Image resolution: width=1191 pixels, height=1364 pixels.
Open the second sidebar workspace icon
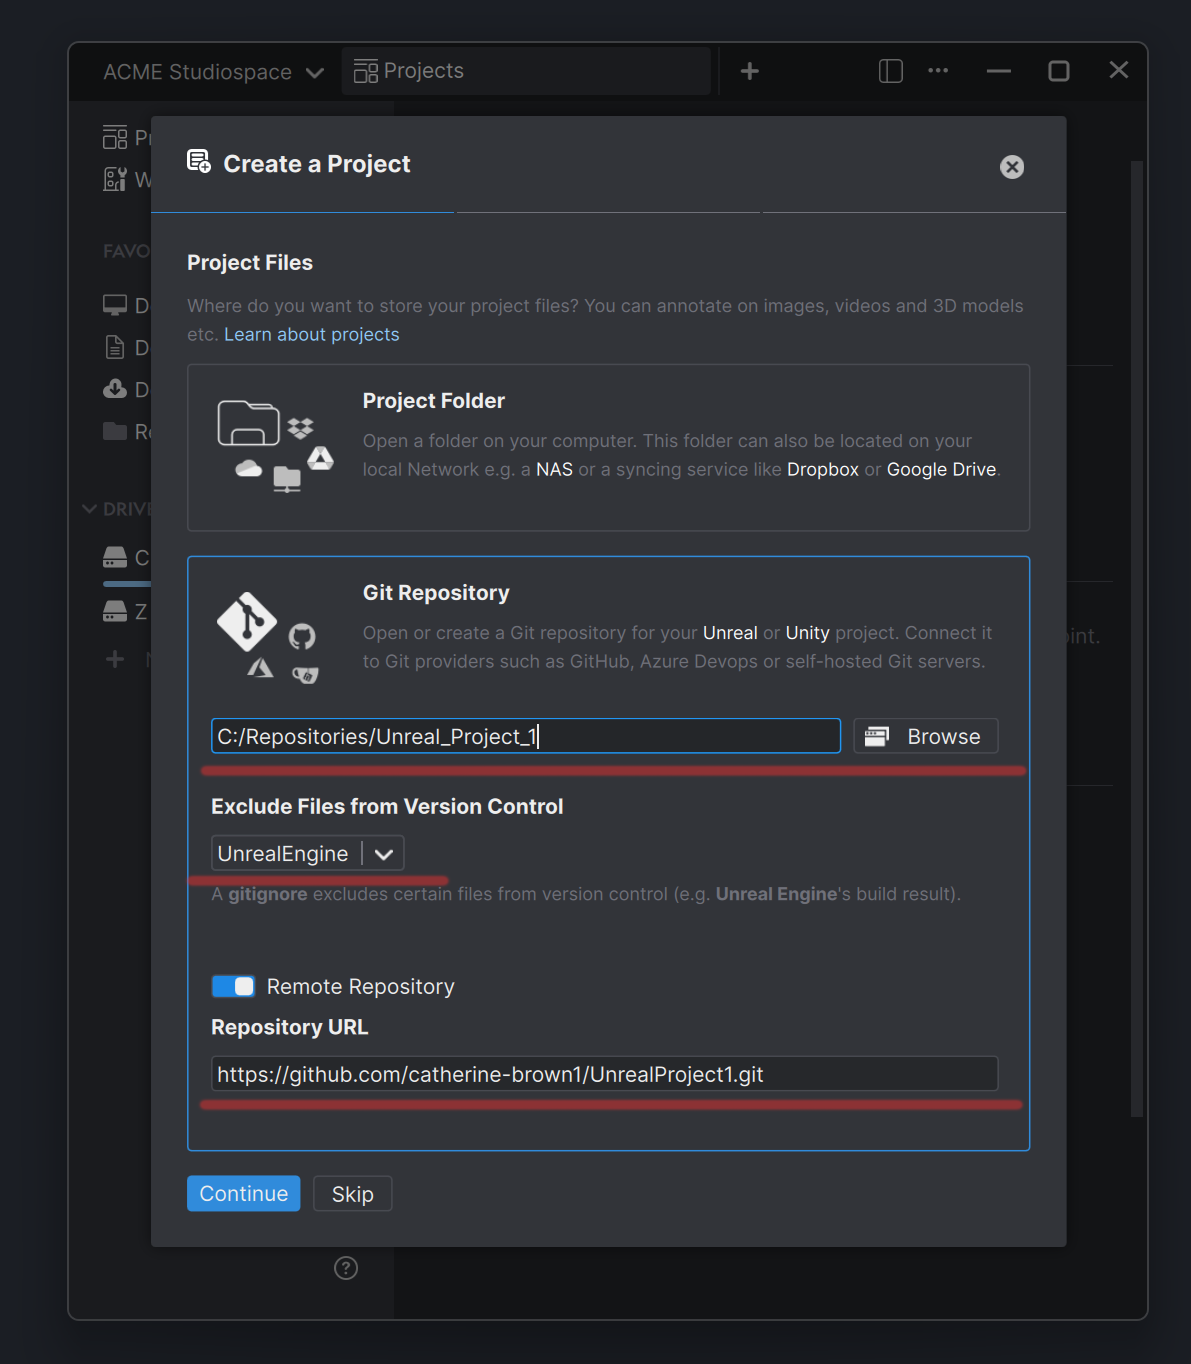click(x=115, y=179)
